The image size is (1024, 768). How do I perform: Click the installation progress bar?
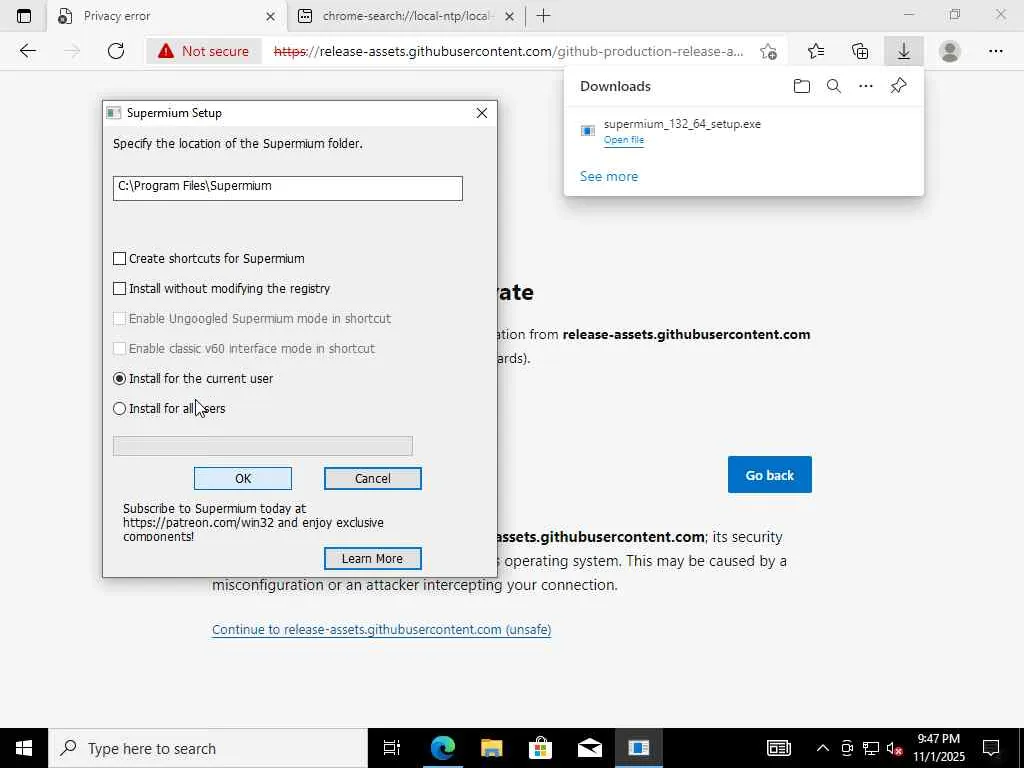(263, 446)
